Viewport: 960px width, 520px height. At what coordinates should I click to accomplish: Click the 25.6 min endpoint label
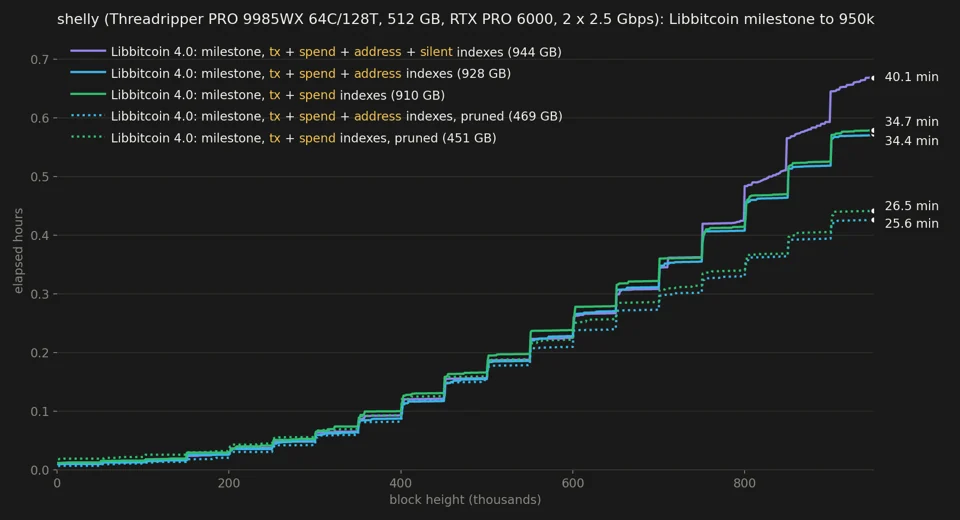[x=911, y=224]
